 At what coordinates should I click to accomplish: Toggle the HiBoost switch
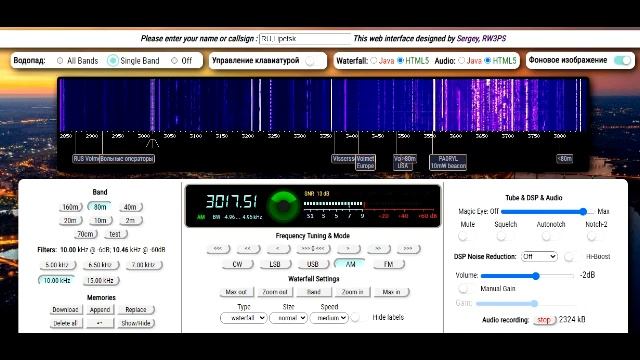(x=572, y=257)
